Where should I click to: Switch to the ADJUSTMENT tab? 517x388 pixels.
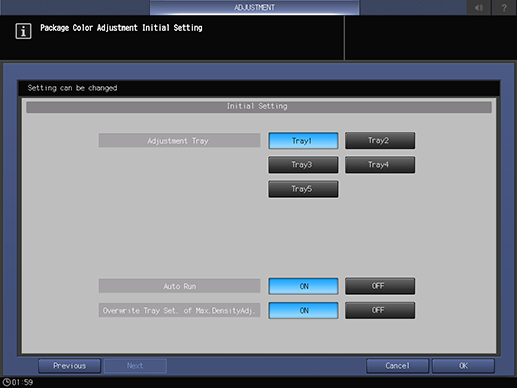pyautogui.click(x=254, y=7)
